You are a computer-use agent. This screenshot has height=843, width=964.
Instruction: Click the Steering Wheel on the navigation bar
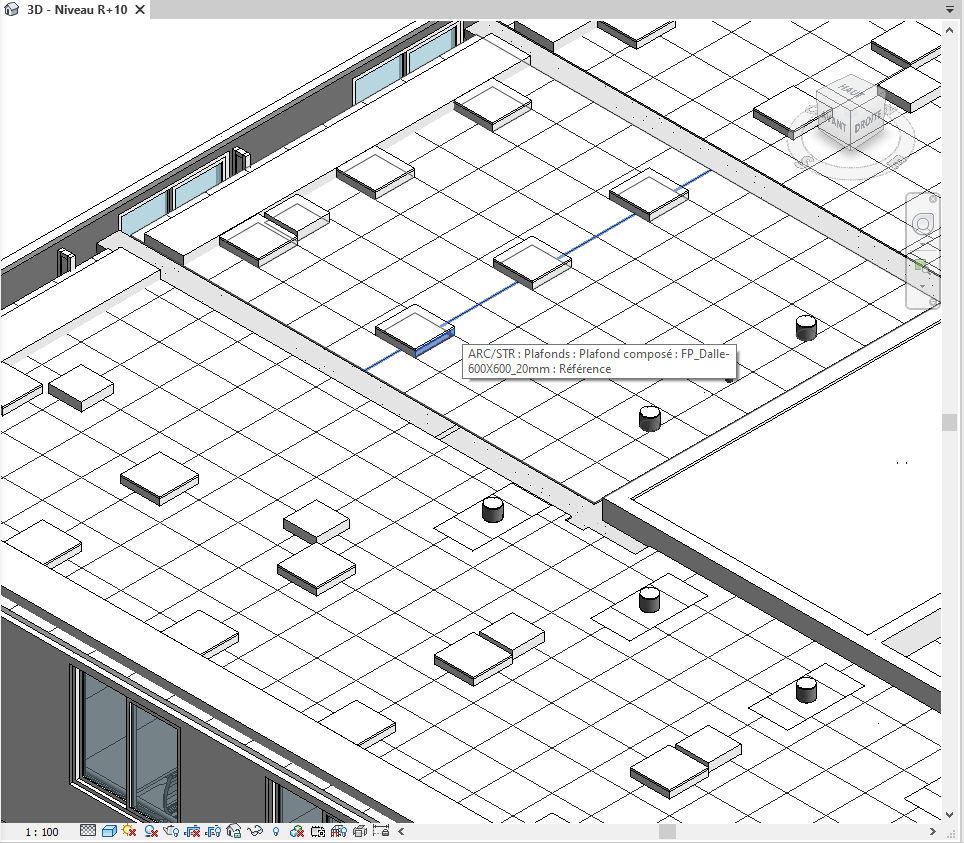[x=922, y=223]
